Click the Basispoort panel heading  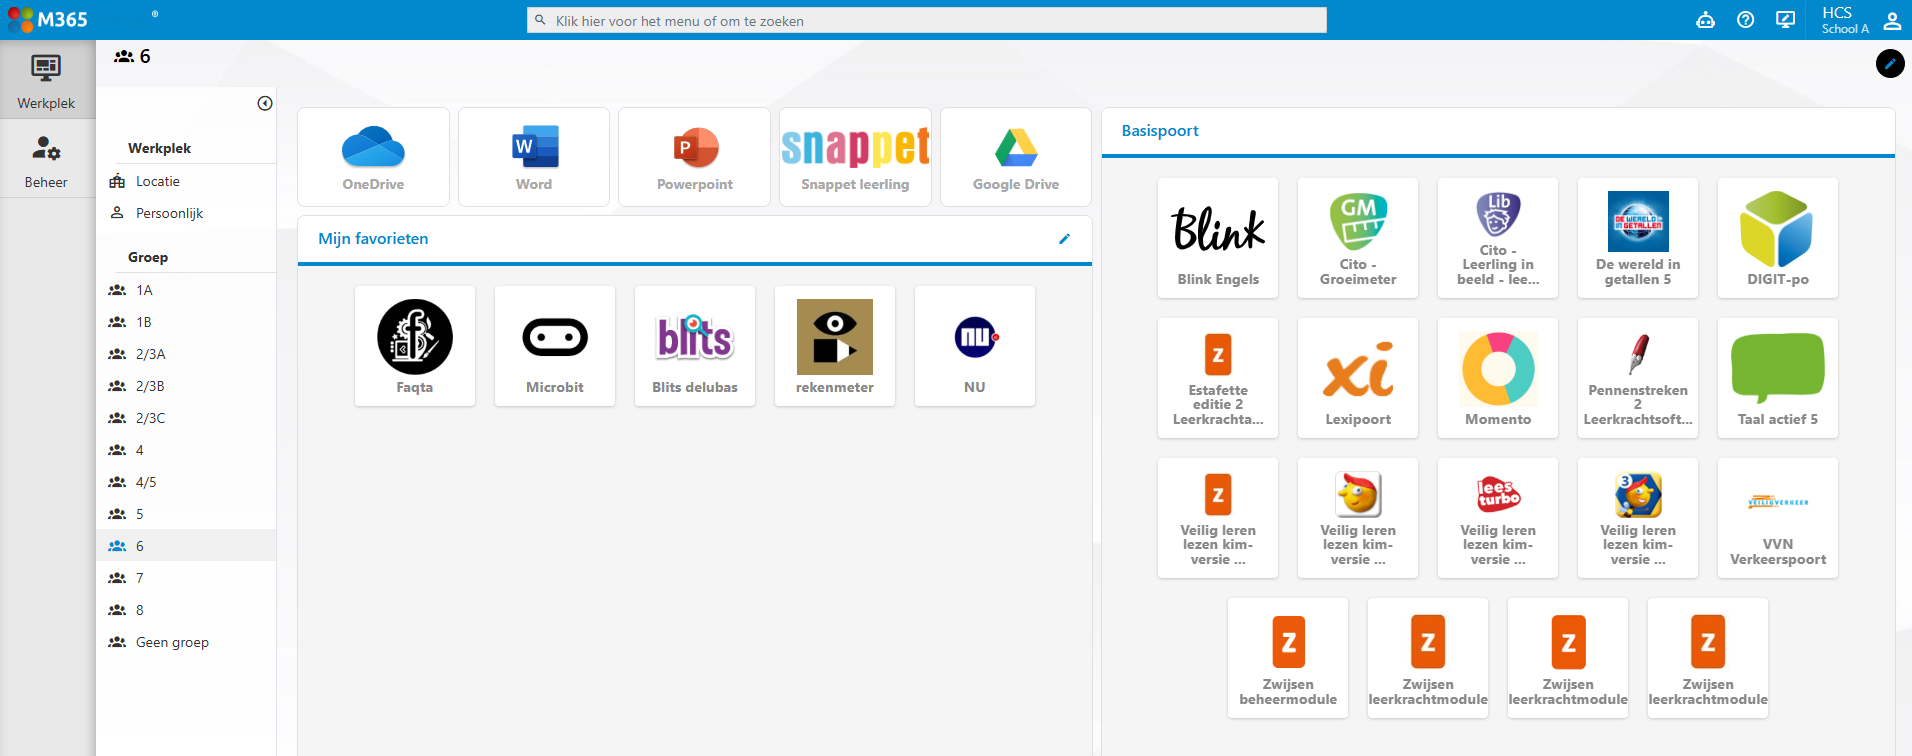[x=1160, y=131]
